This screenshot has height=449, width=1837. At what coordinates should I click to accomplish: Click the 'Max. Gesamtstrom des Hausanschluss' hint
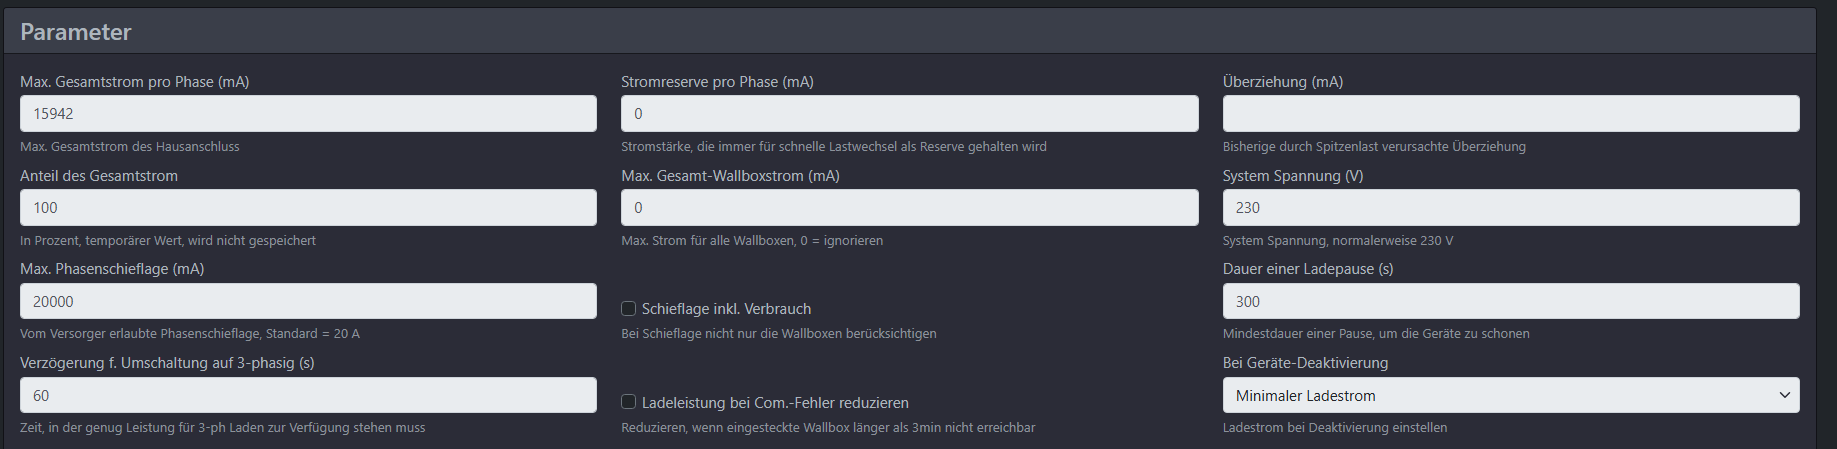coord(130,147)
